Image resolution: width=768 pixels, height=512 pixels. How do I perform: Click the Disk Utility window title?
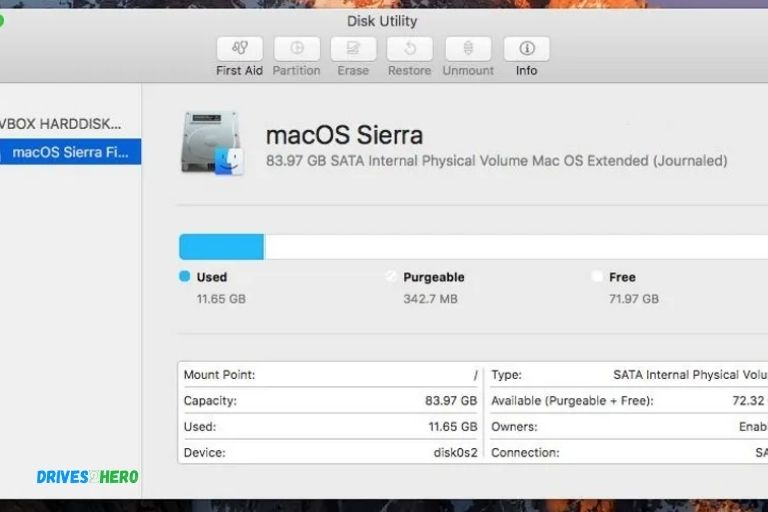(382, 21)
